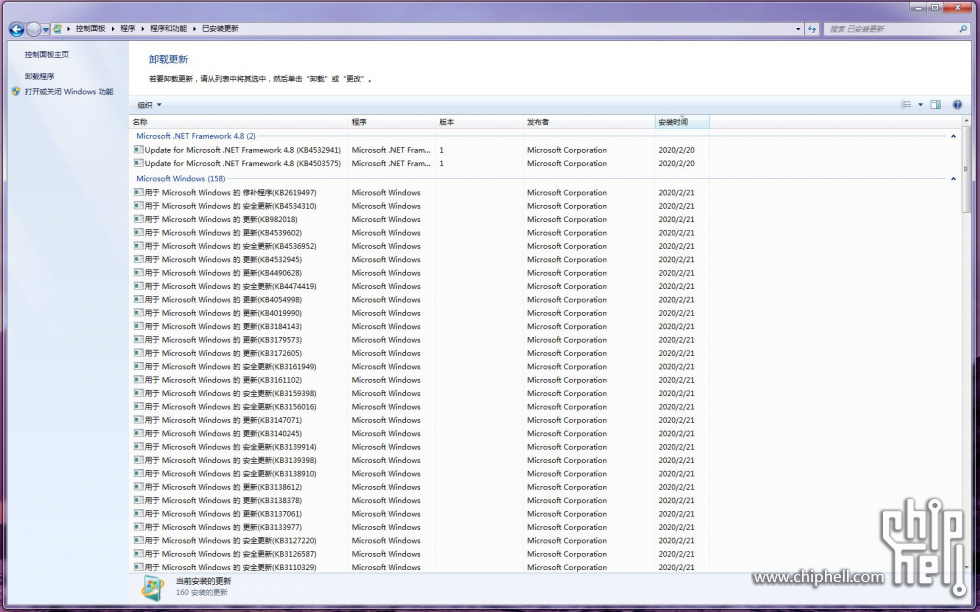Collapse the Microsoft .NET Framework 4.8 group
Screen dimensions: 980x612
(x=953, y=136)
